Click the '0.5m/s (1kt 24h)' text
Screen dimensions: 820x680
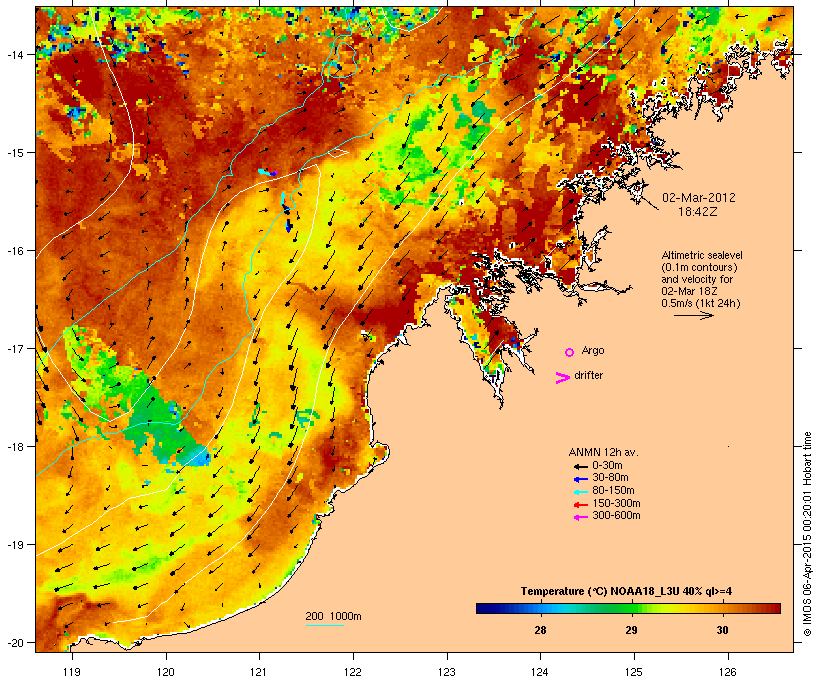click(x=701, y=303)
